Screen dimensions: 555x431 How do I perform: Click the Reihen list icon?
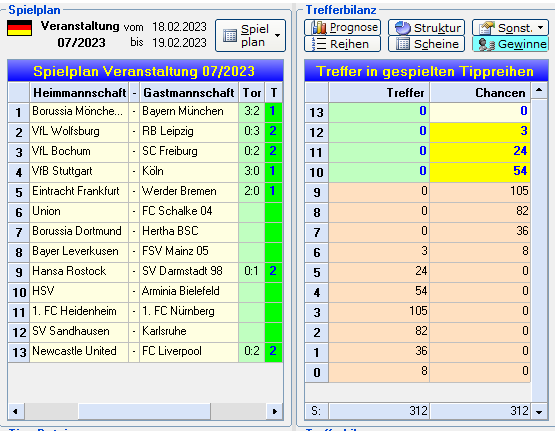pos(319,44)
